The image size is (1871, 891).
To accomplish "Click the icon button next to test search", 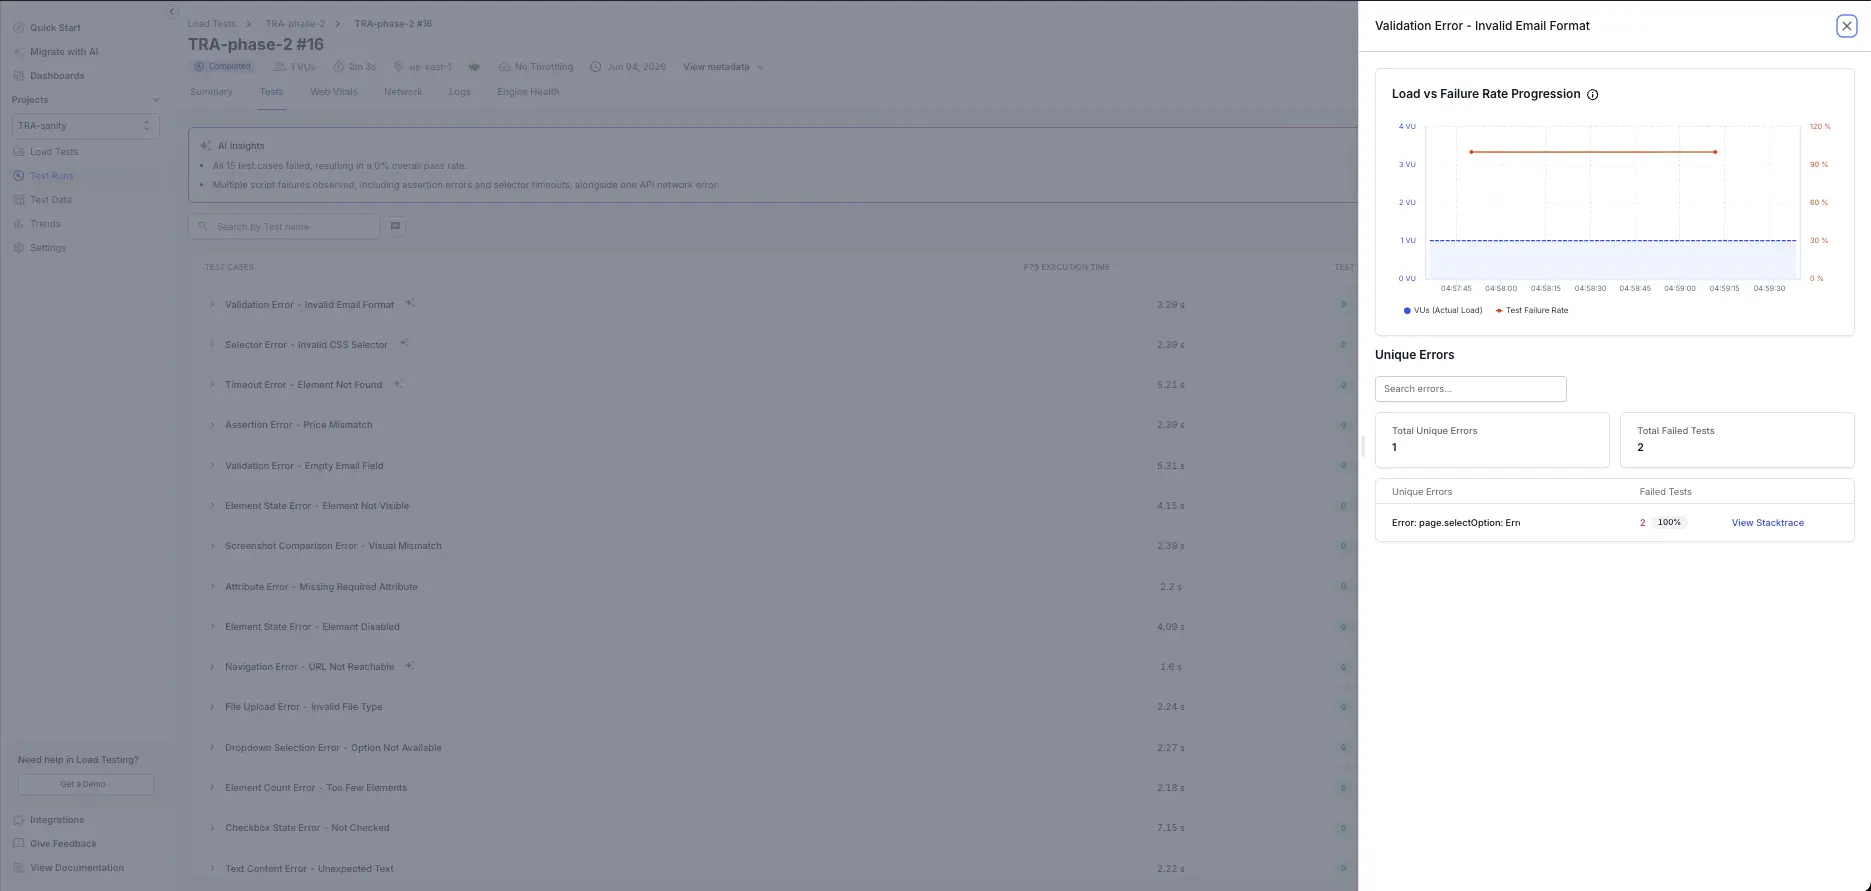I will click(x=395, y=226).
